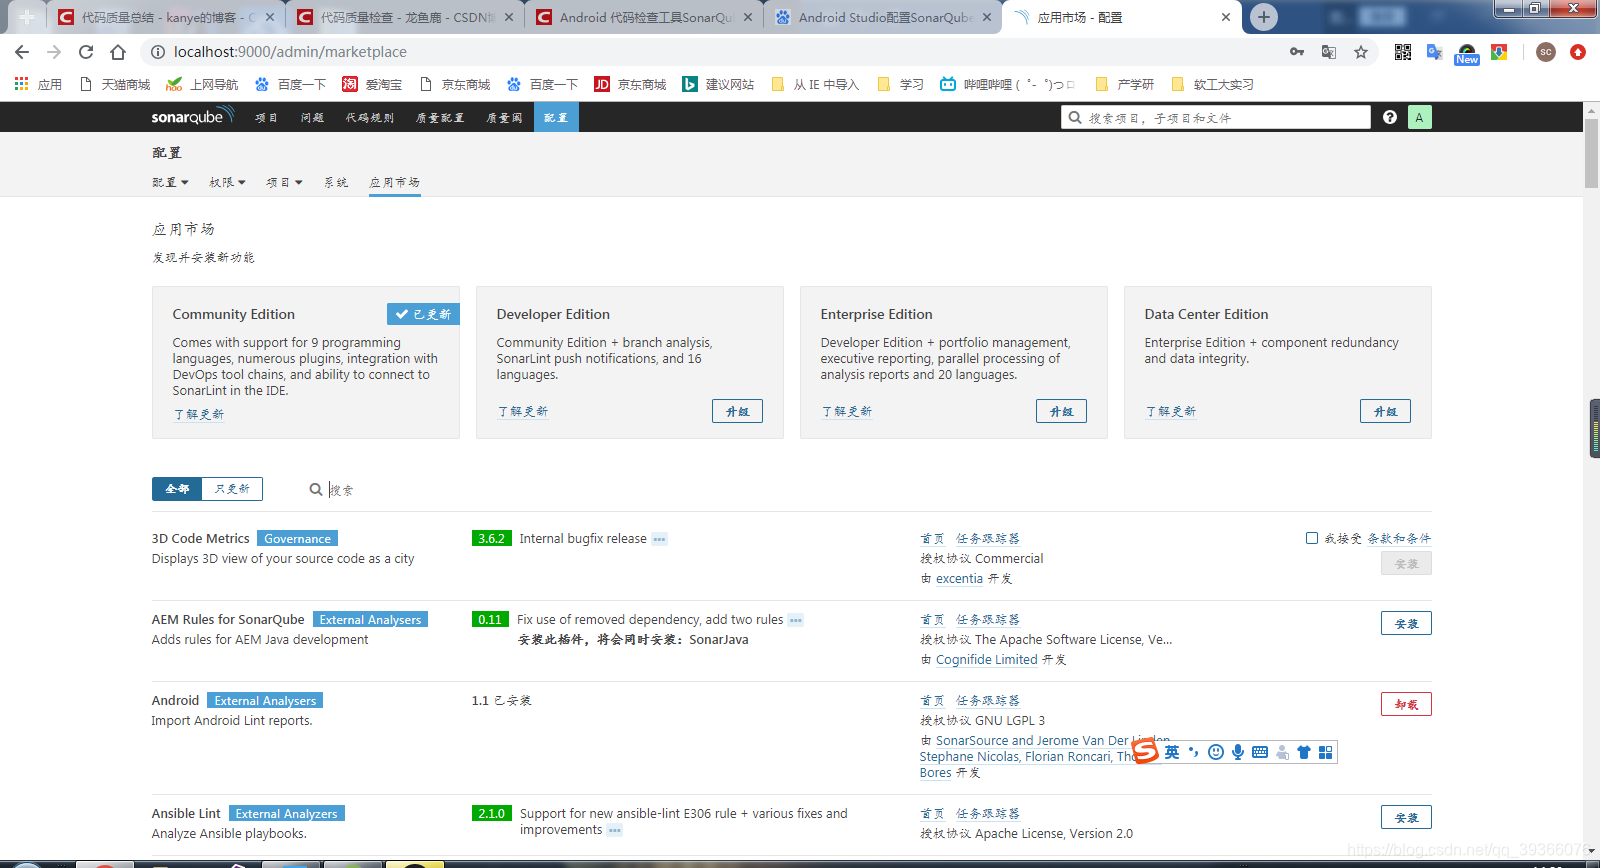Click the browser address bar URL
This screenshot has height=868, width=1600.
[290, 52]
